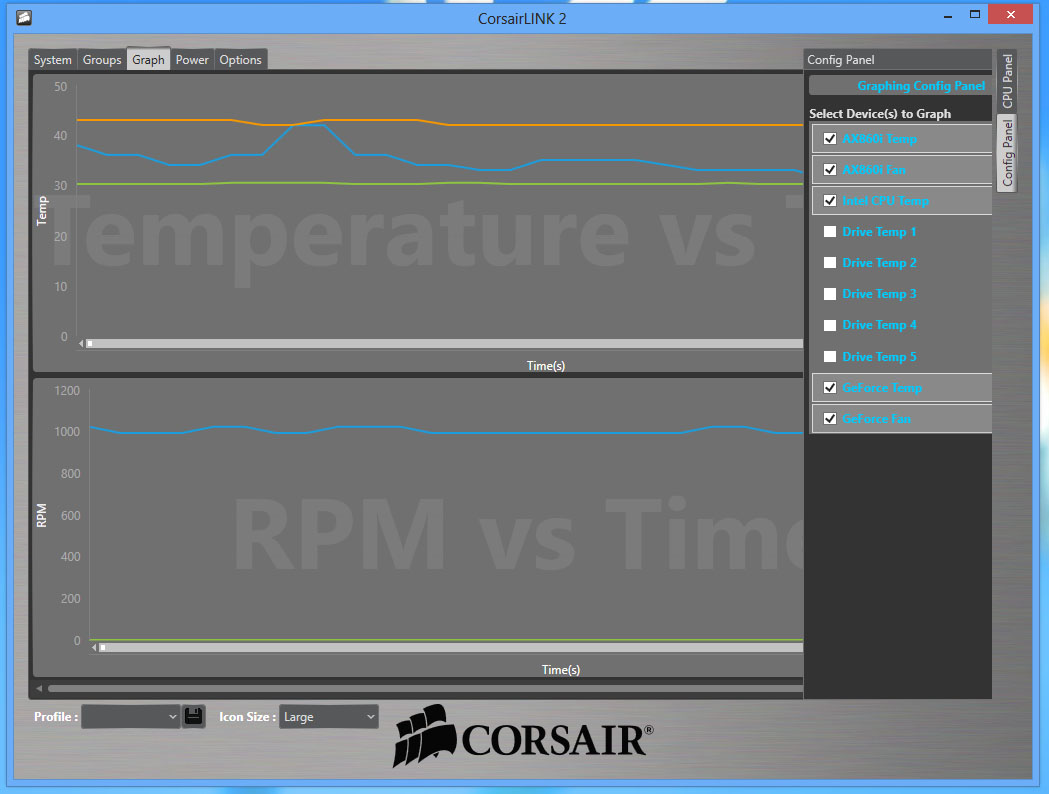Click the left arrow of Temperature graph scrollbar
The image size is (1049, 794).
point(81,344)
